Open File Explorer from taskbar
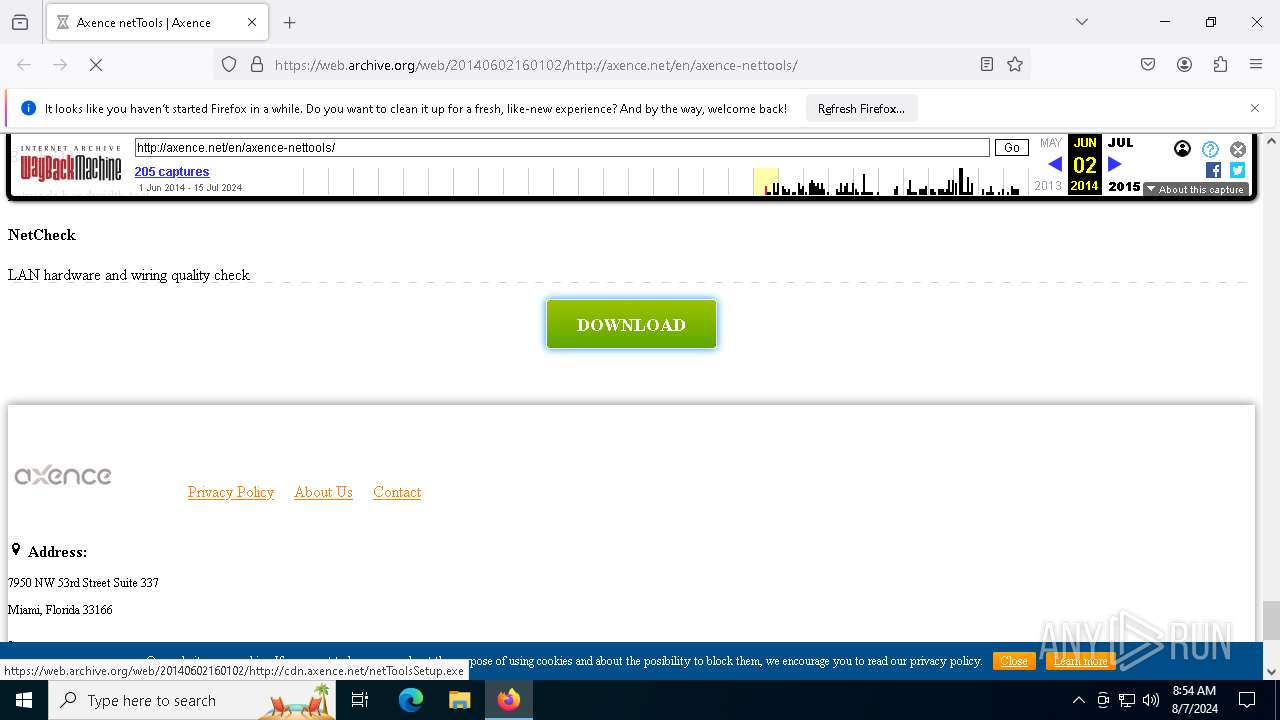The image size is (1280, 720). [460, 700]
